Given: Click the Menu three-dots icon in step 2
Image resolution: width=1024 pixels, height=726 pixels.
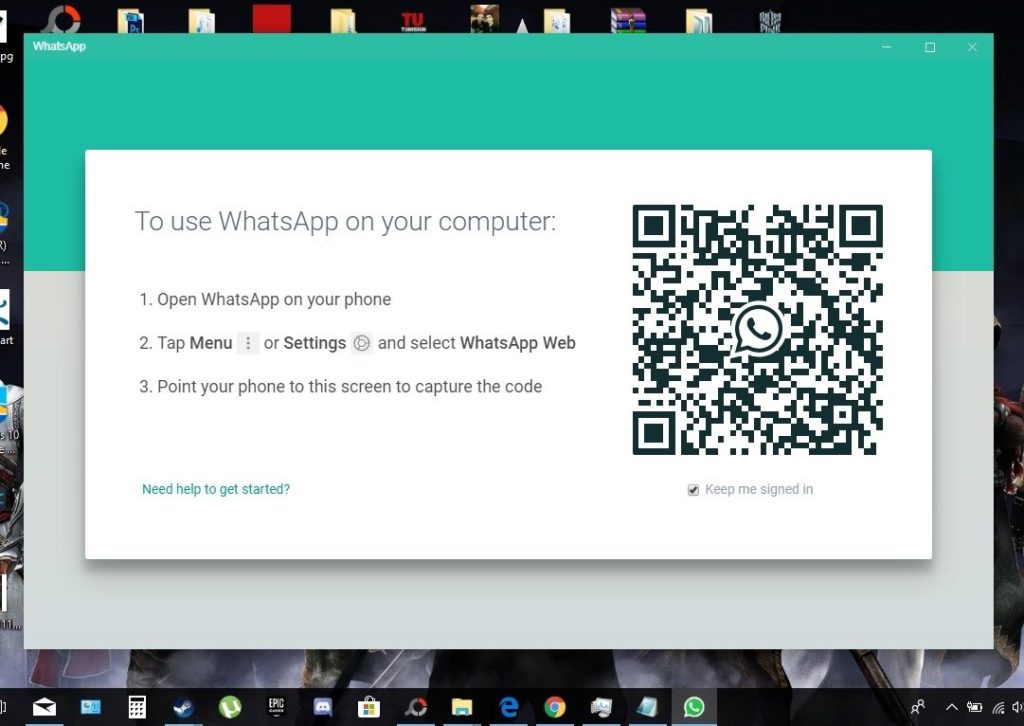Looking at the screenshot, I should [248, 343].
